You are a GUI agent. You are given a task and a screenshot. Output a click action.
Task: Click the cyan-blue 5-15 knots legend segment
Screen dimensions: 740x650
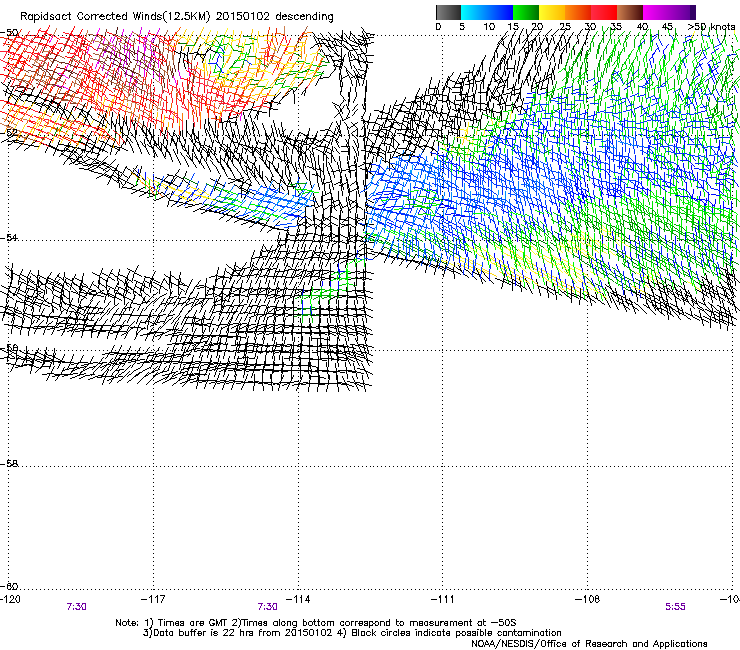tap(487, 12)
